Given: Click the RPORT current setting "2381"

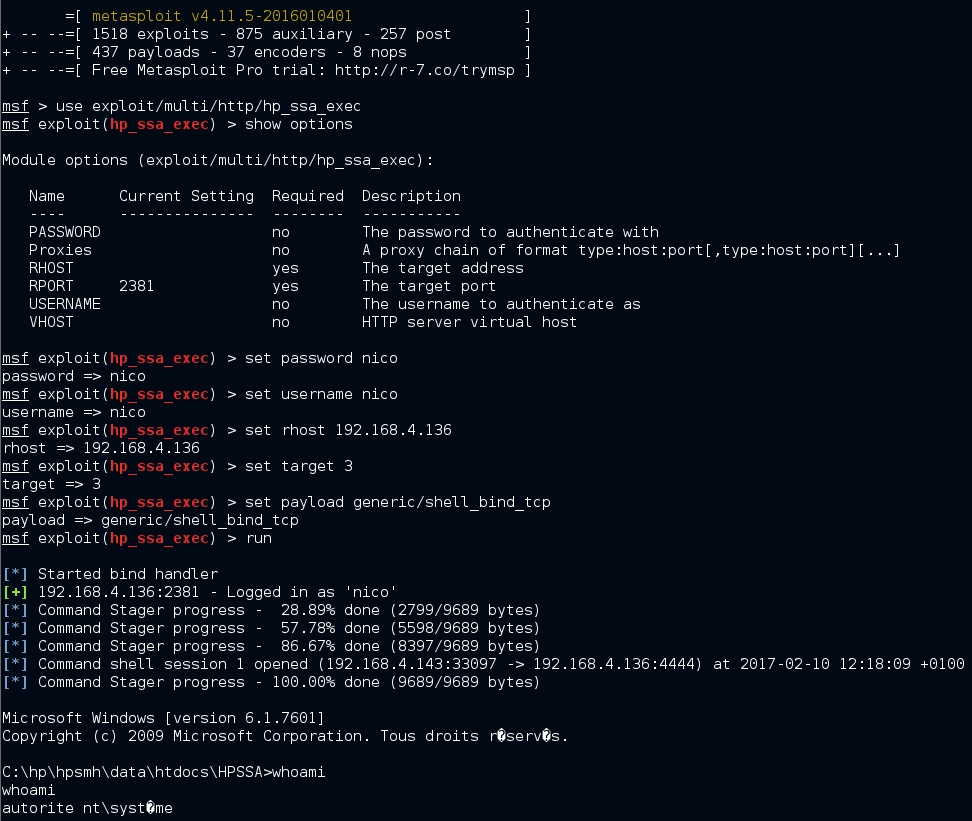Looking at the screenshot, I should coord(136,286).
